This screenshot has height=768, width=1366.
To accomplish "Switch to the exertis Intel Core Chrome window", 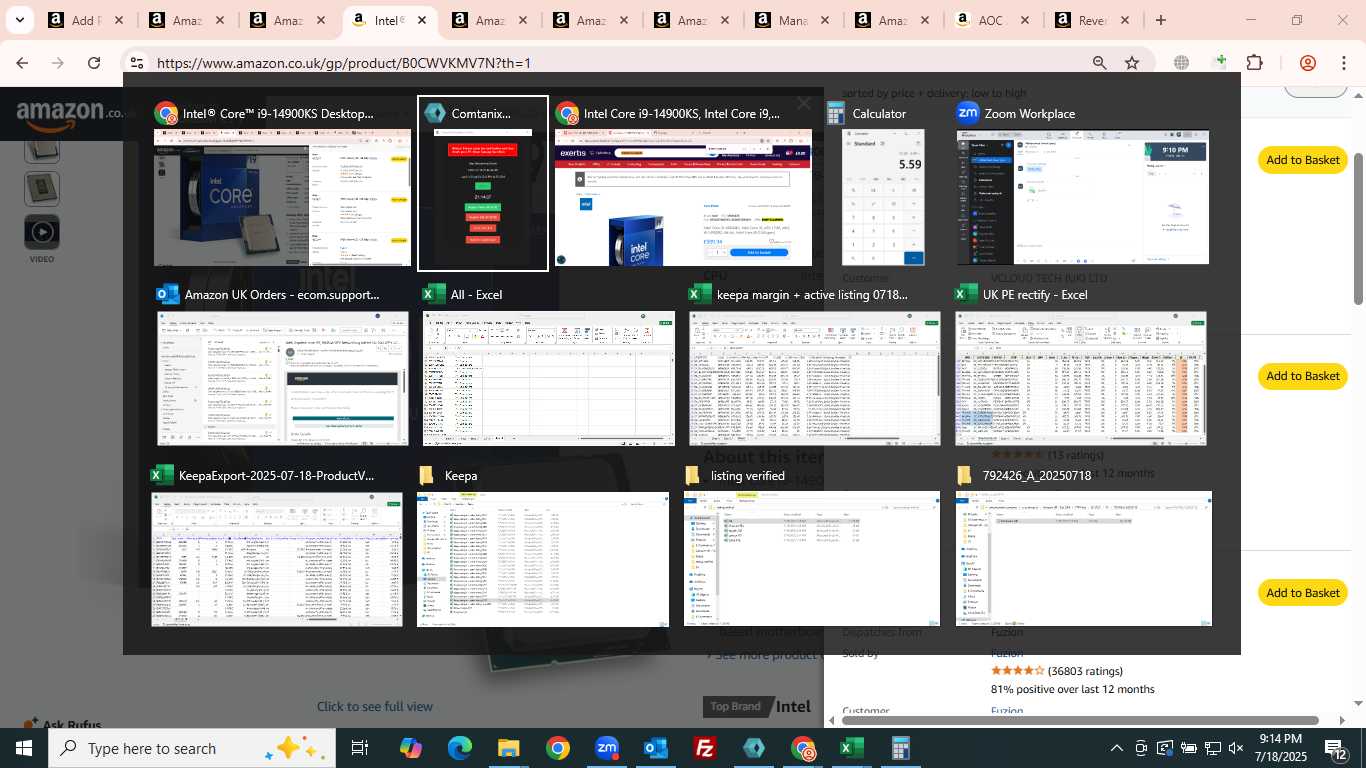I will pyautogui.click(x=684, y=184).
